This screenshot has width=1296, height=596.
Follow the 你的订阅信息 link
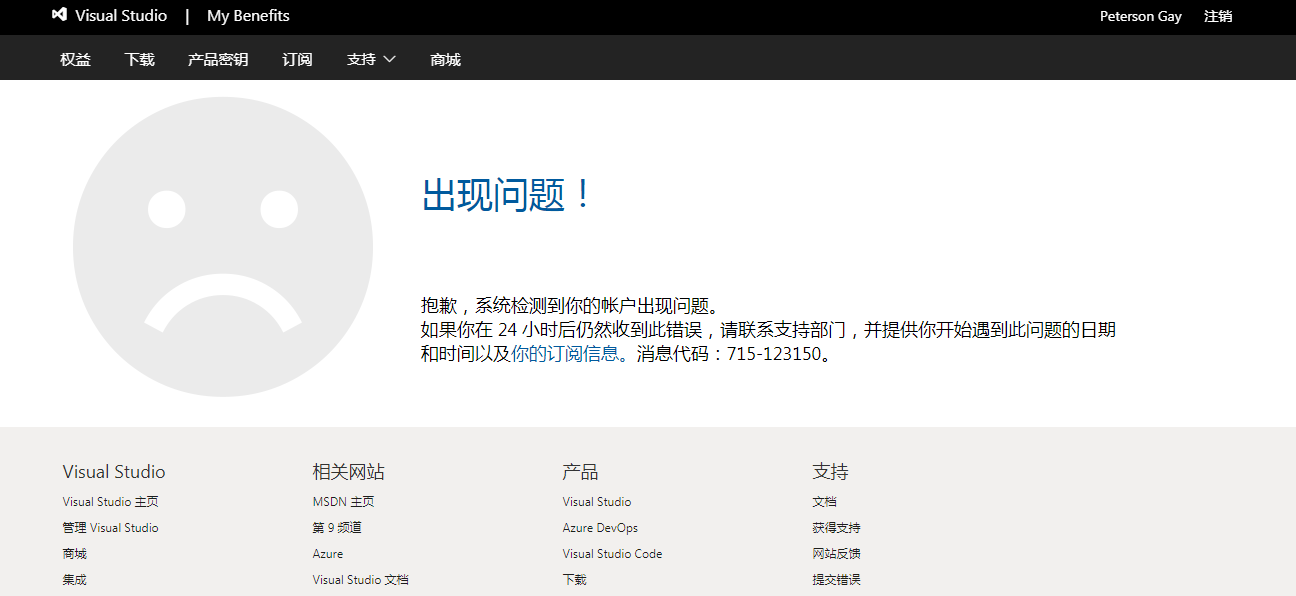pos(565,353)
